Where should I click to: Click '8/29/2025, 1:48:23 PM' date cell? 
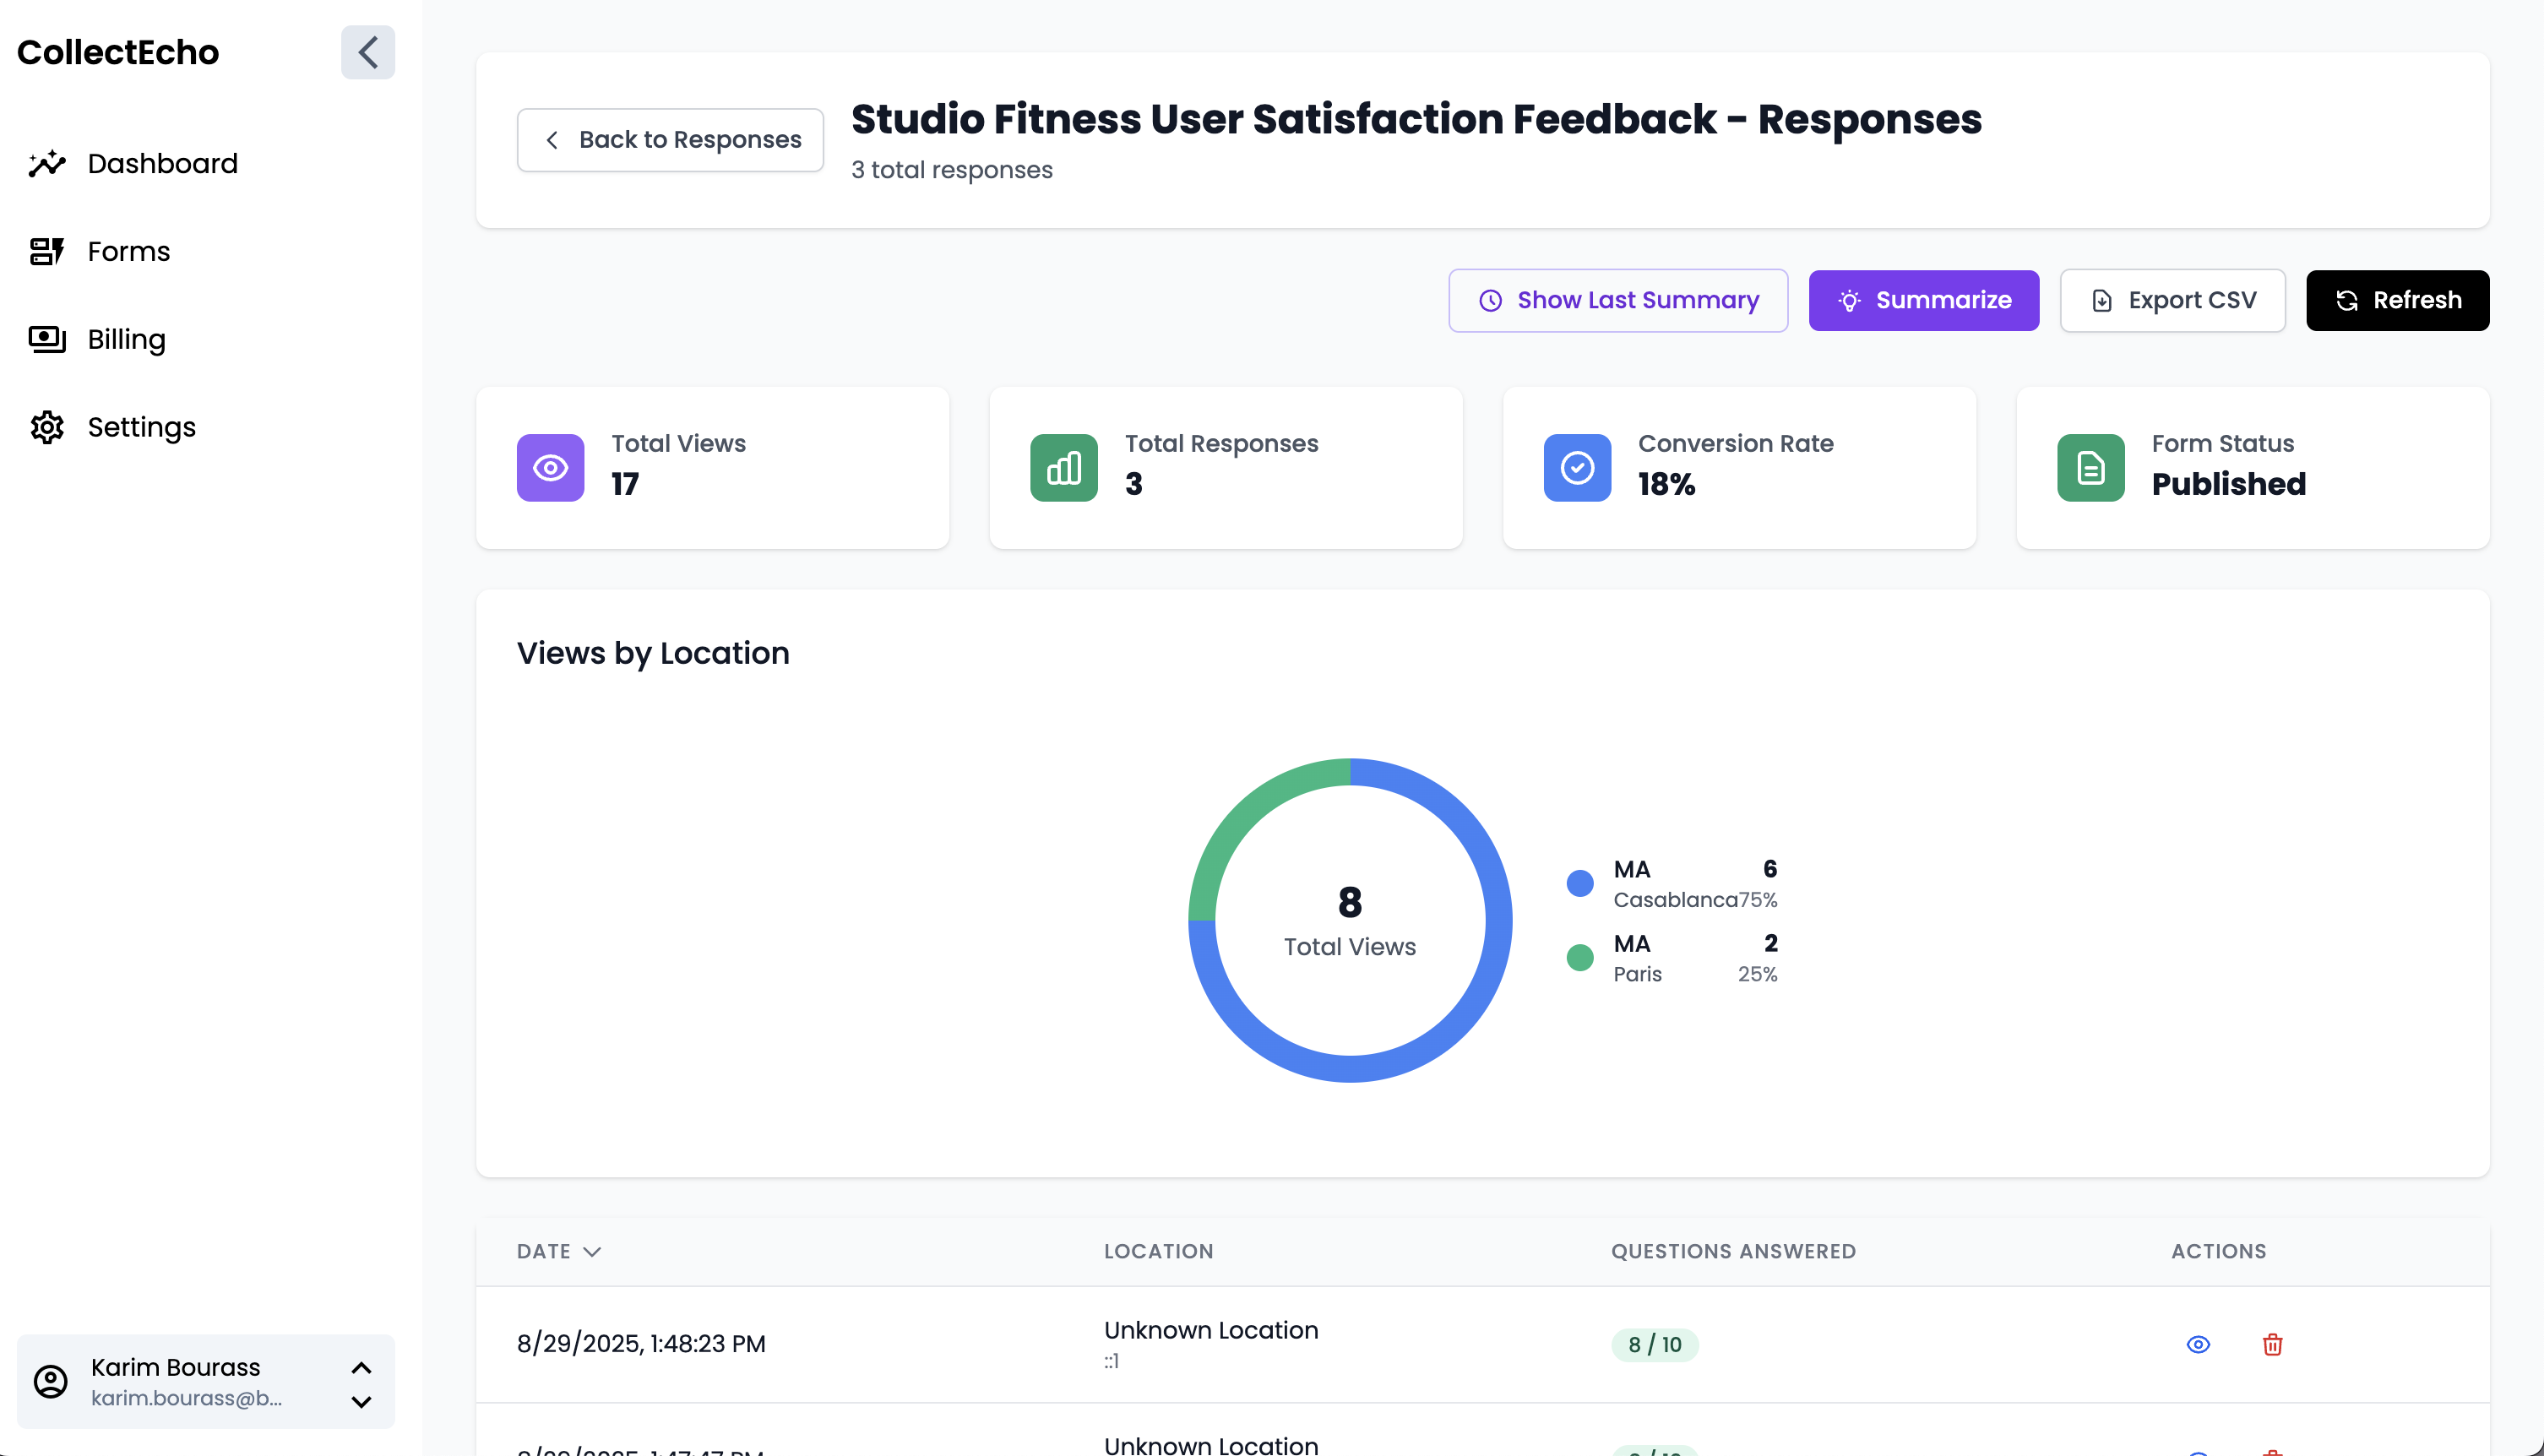(x=641, y=1343)
